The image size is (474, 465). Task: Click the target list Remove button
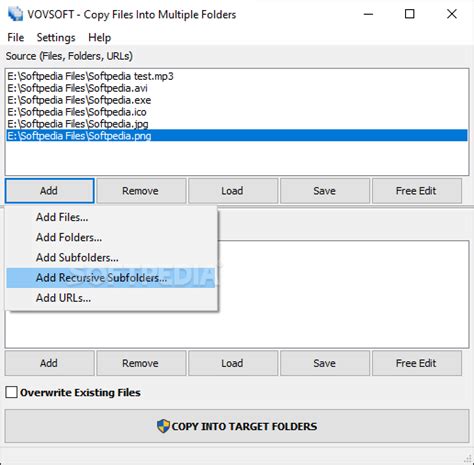141,363
